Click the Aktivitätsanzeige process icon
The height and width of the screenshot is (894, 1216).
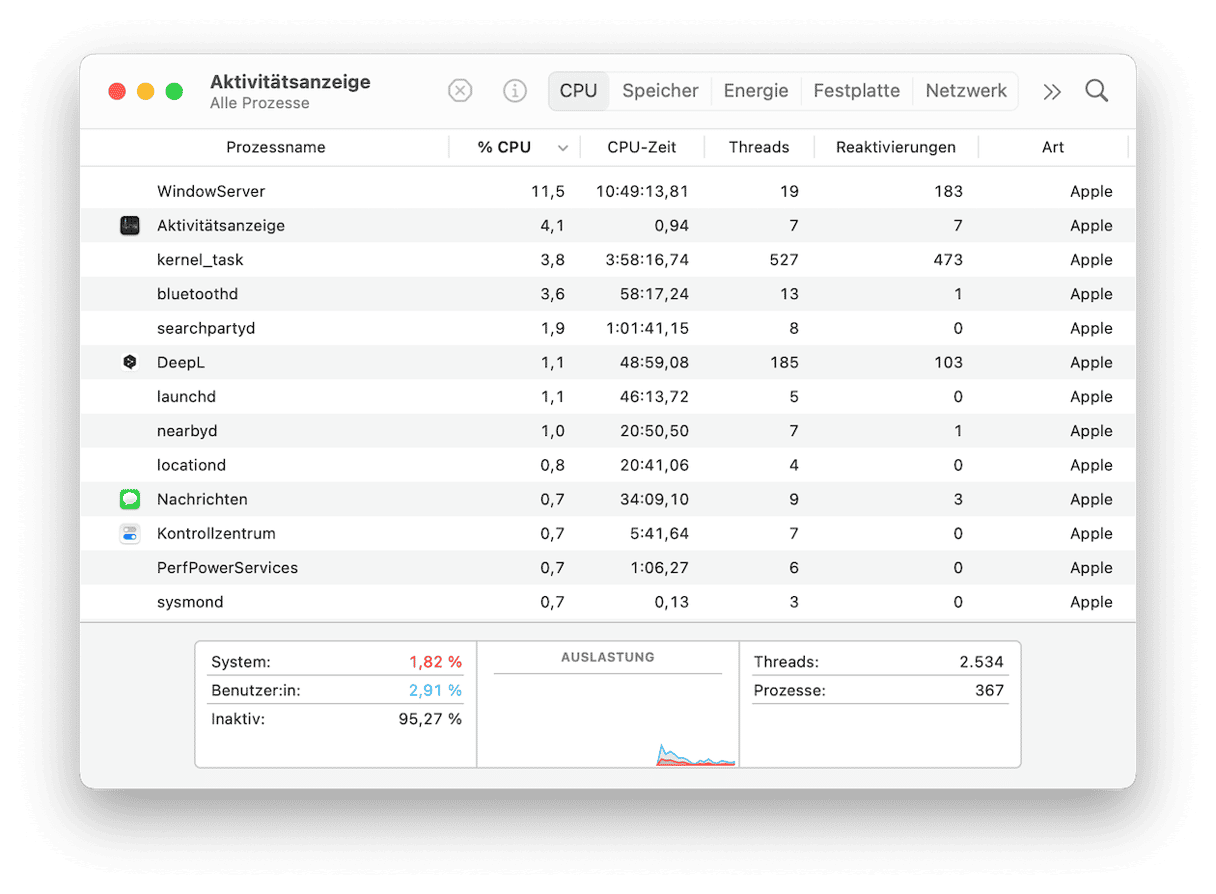pos(130,226)
